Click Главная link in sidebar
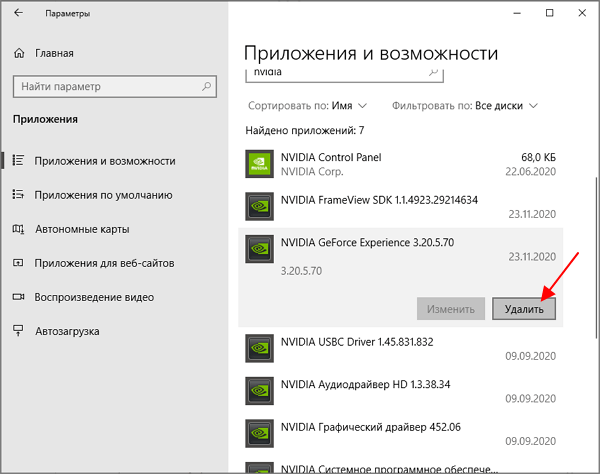The image size is (600, 474). tap(54, 53)
